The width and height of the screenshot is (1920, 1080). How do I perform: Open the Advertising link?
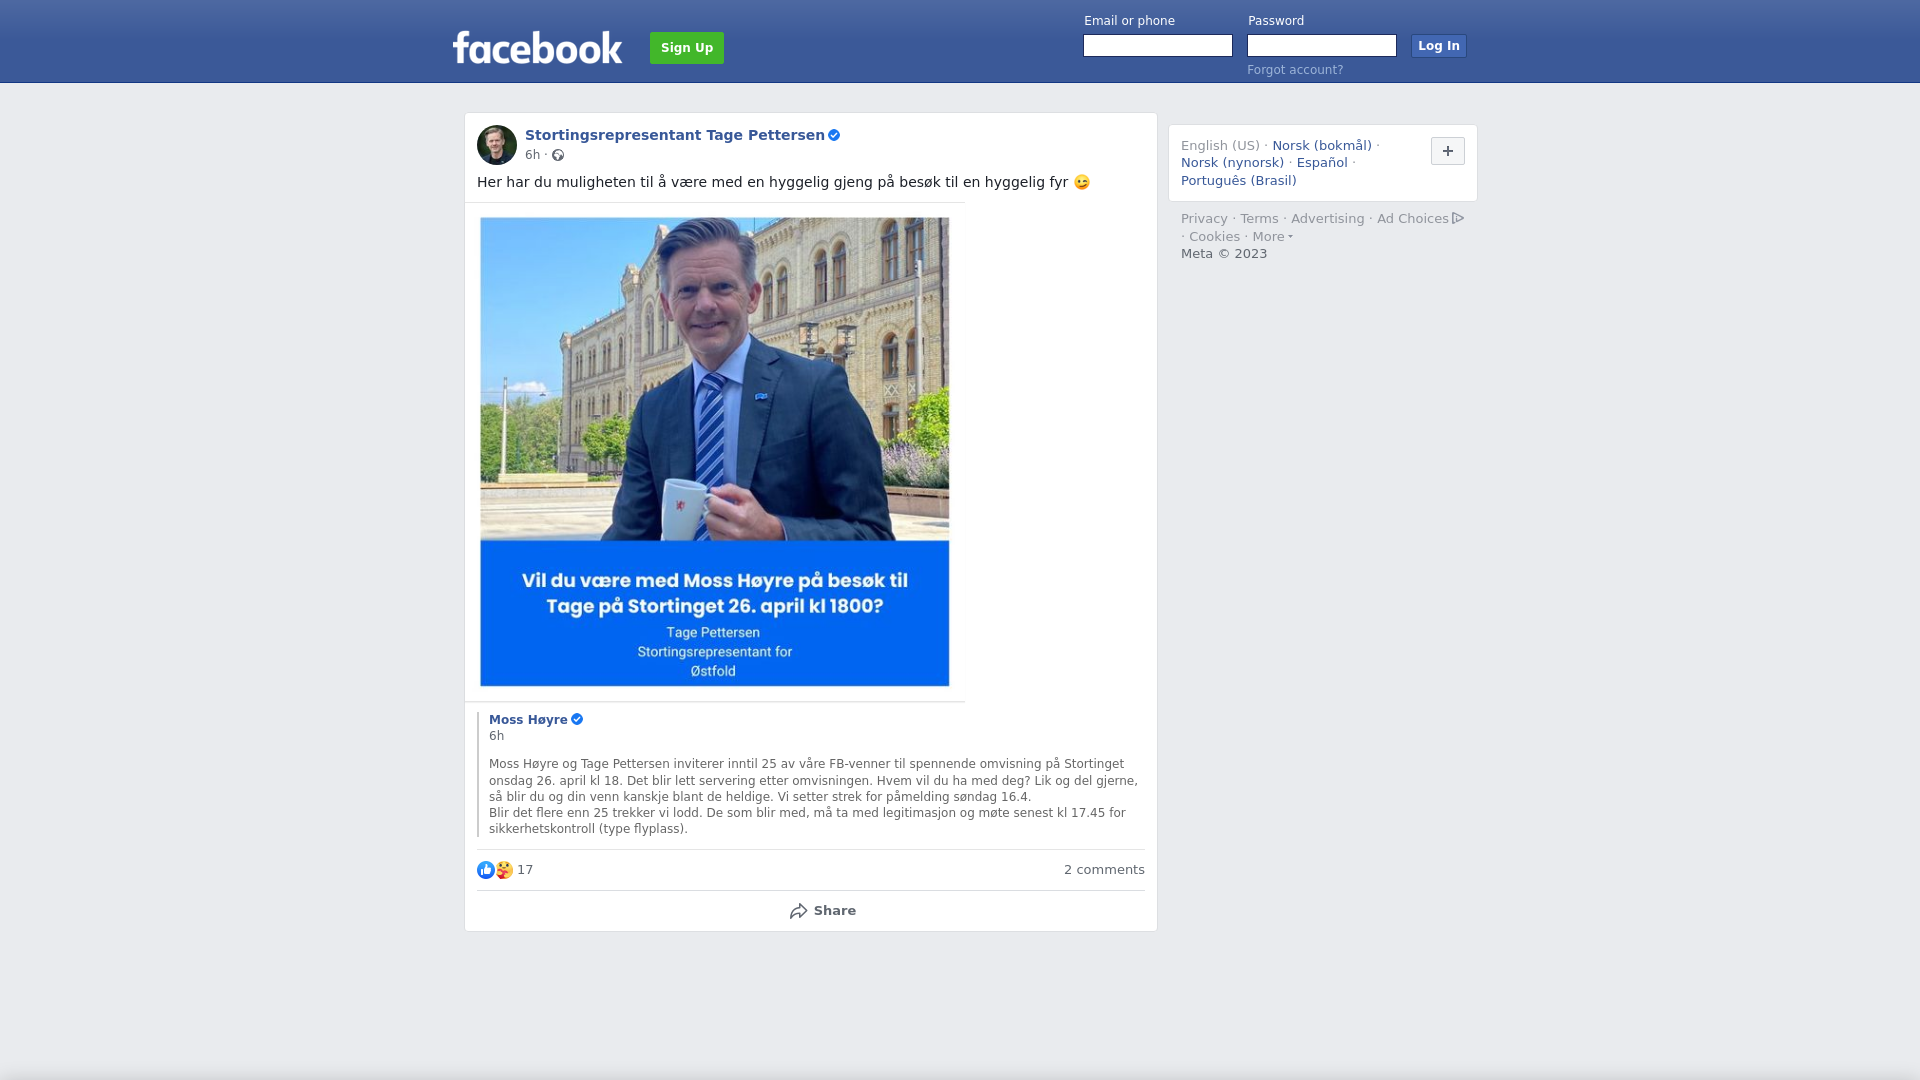(x=1327, y=219)
